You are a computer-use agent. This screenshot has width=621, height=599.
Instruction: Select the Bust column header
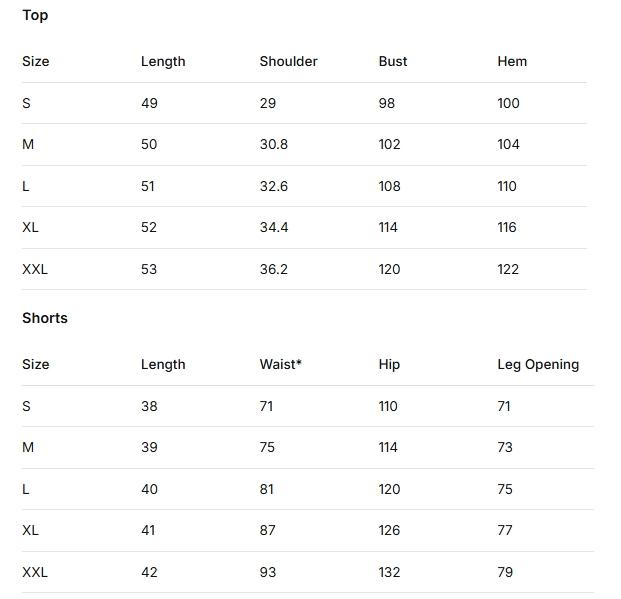coord(393,61)
